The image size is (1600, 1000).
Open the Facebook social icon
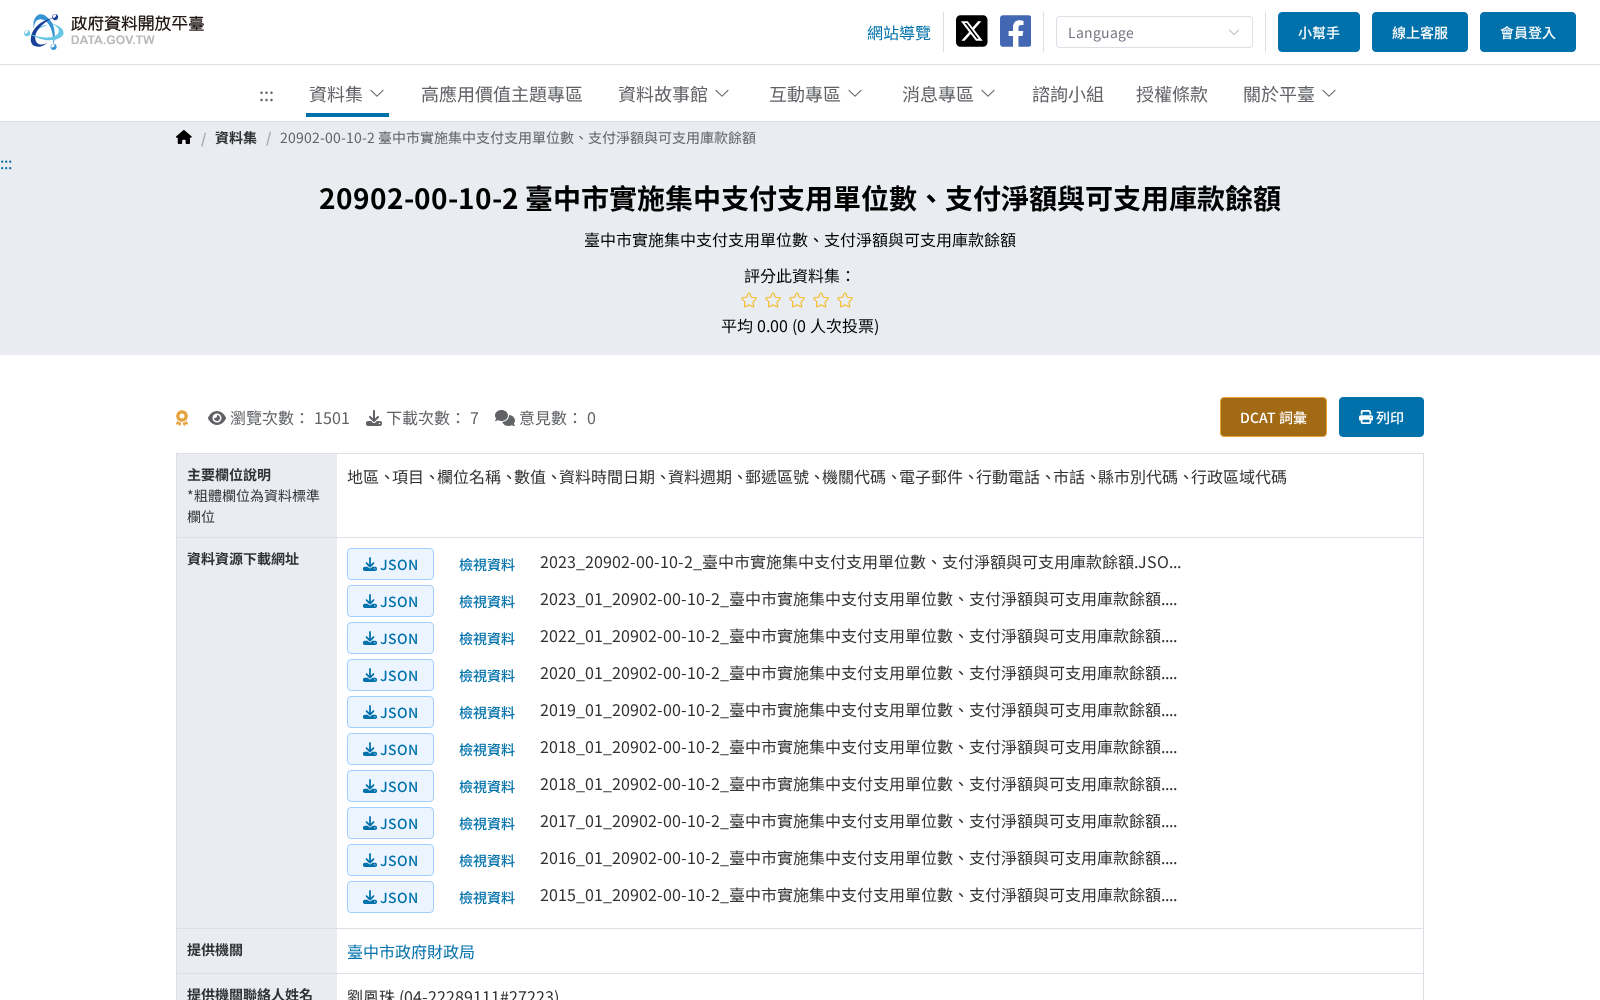1015,31
